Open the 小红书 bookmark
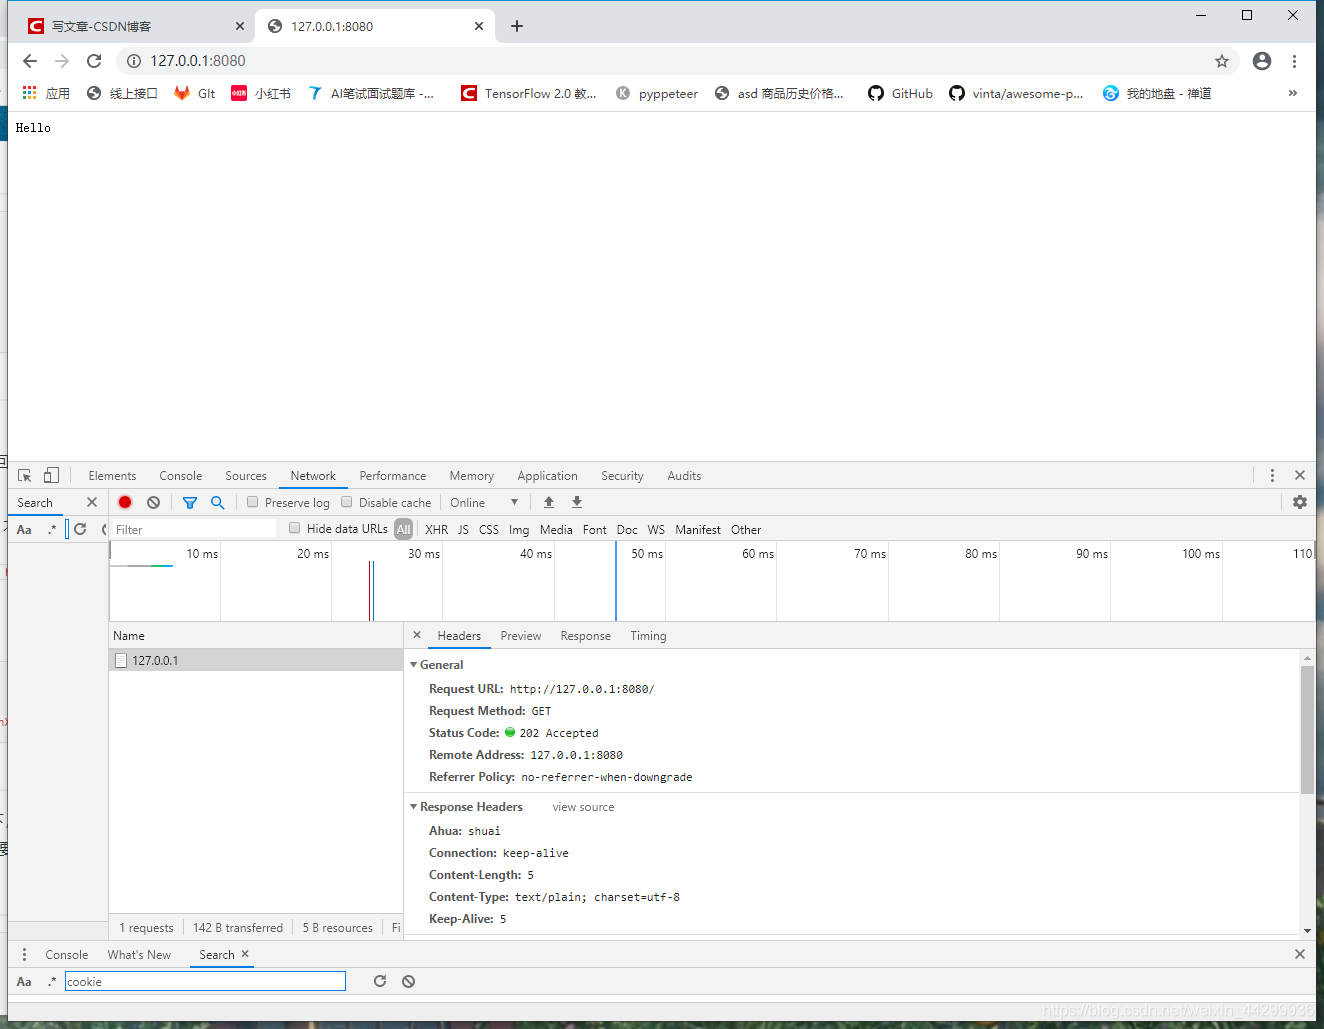1324x1029 pixels. pyautogui.click(x=261, y=93)
